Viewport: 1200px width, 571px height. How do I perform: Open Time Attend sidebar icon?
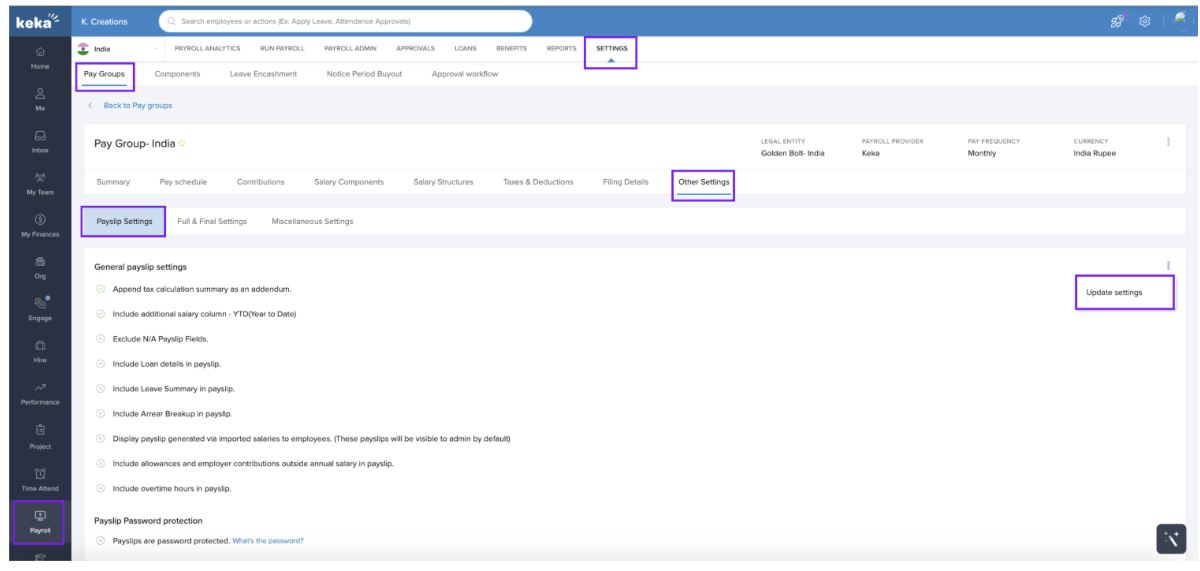(x=40, y=479)
